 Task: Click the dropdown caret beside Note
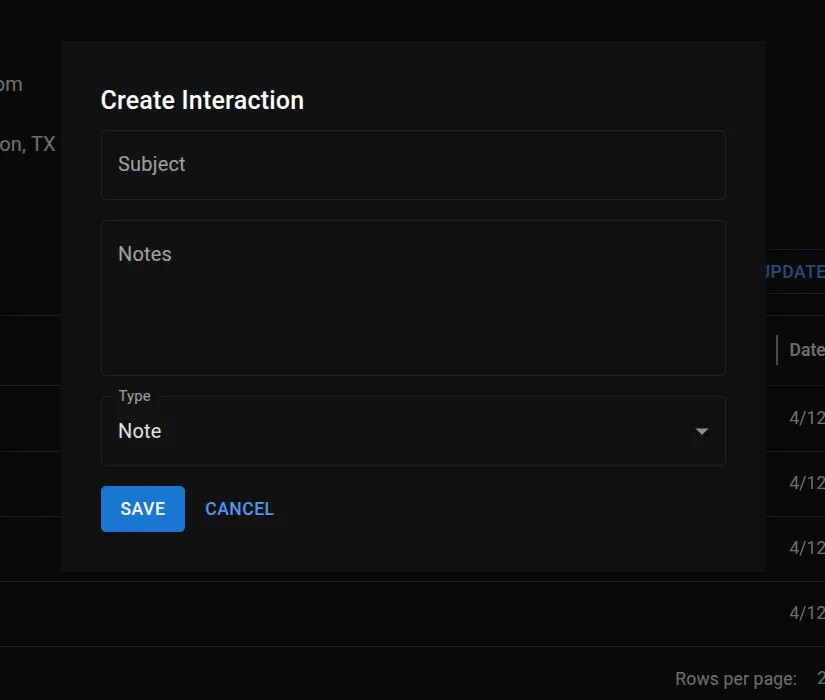tap(700, 431)
